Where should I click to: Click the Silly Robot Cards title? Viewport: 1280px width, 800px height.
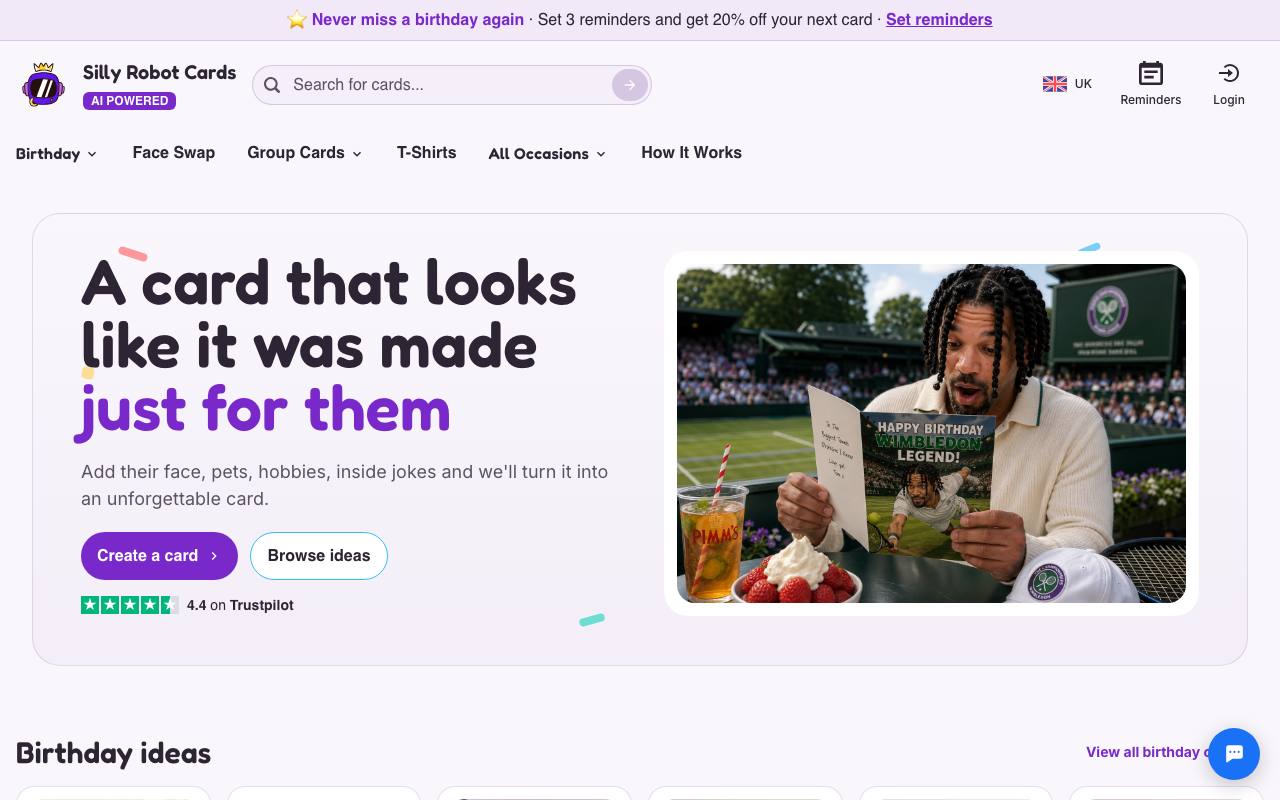[x=160, y=73]
